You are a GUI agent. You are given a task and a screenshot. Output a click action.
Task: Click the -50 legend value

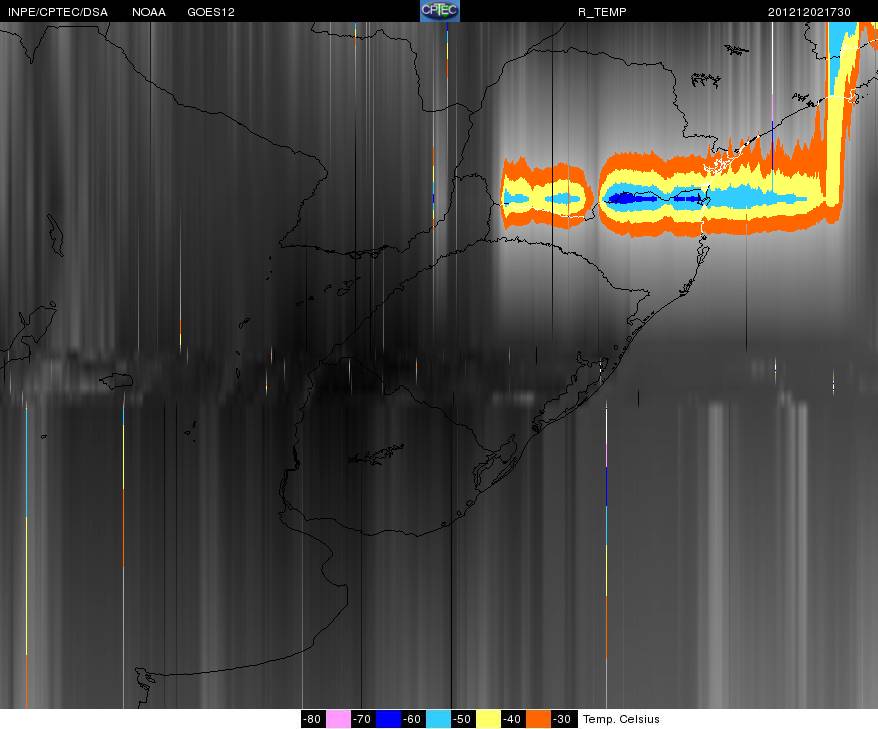point(463,719)
